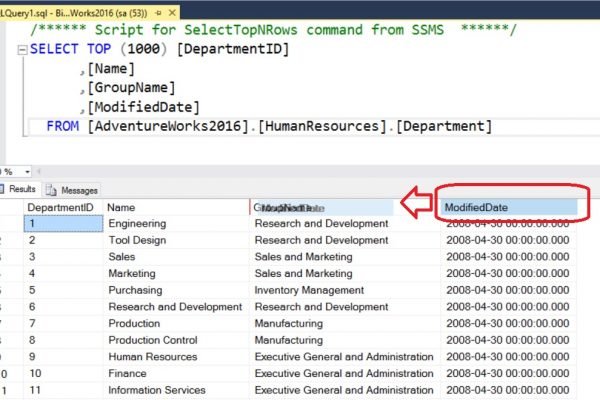Select the Research and Development name cell
Image resolution: width=600 pixels, height=400 pixels.
[176, 307]
